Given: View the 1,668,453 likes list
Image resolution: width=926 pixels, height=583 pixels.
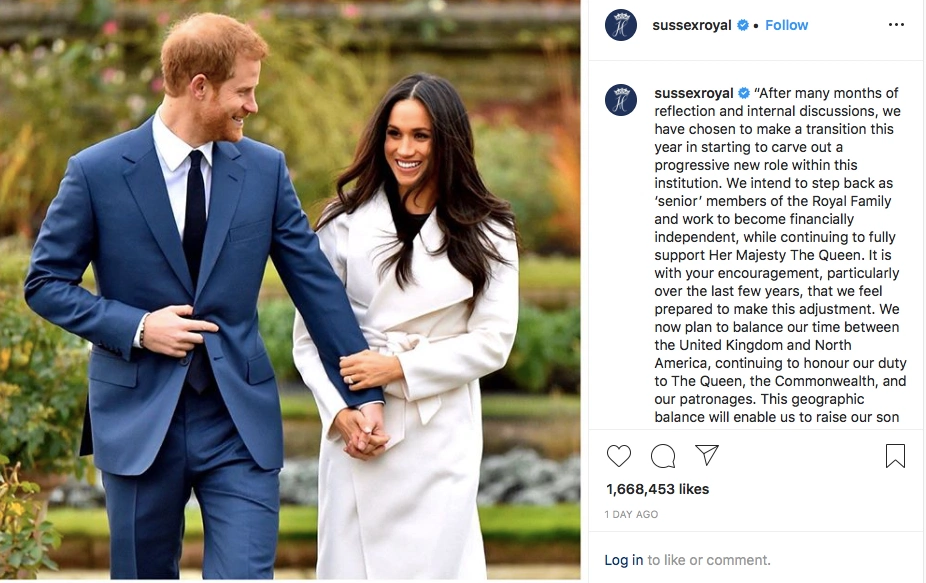Looking at the screenshot, I should [657, 489].
